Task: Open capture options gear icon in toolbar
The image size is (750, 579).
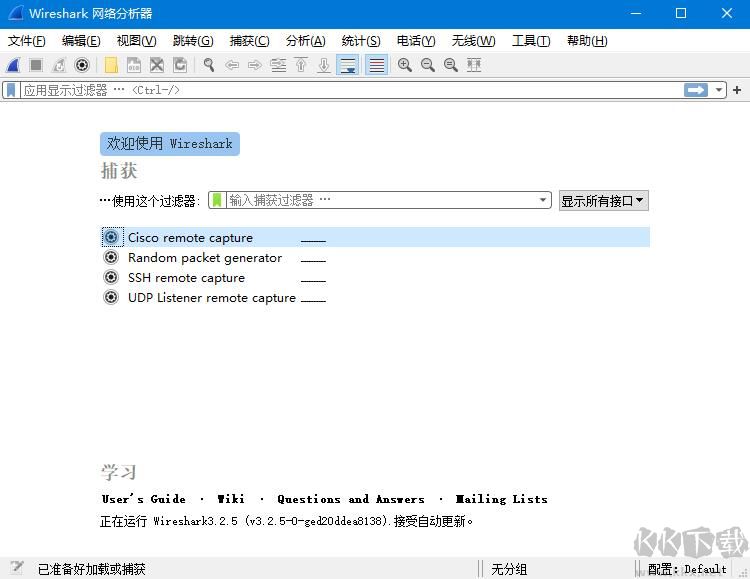Action: click(82, 65)
